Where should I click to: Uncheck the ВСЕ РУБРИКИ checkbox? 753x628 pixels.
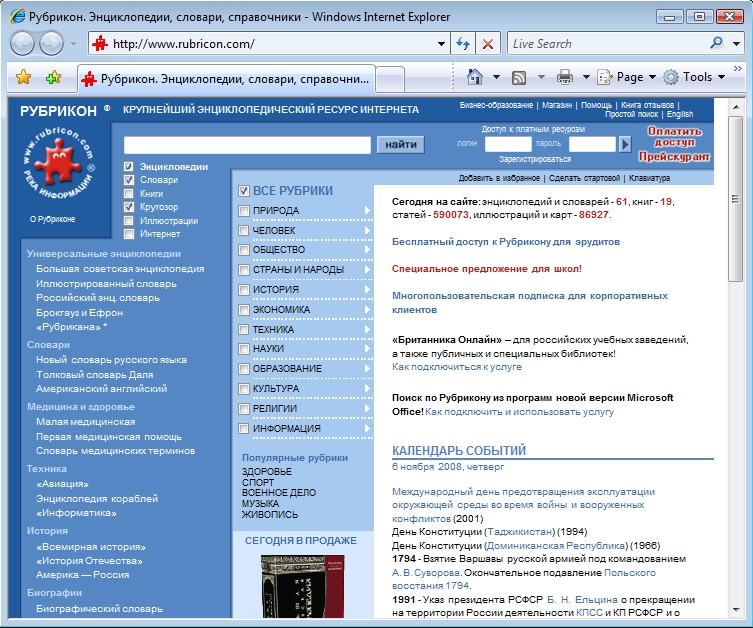243,191
